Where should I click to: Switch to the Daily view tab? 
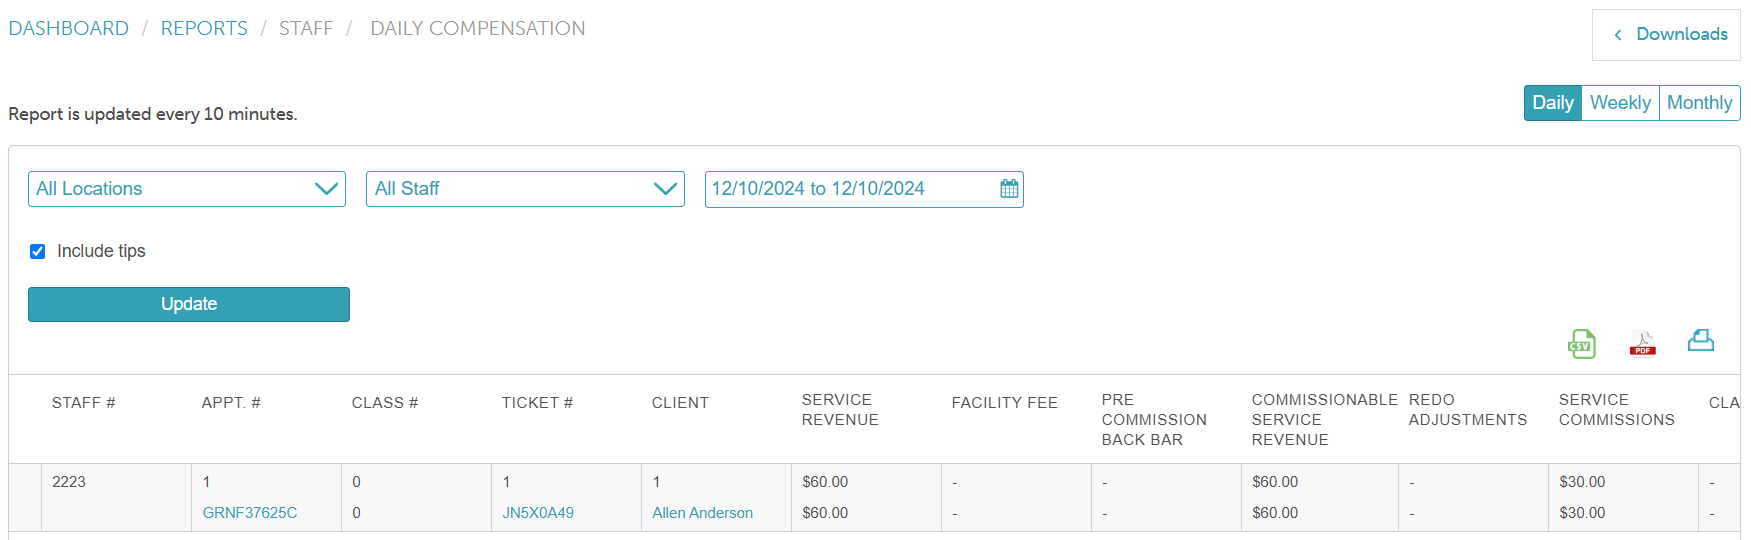tap(1552, 103)
